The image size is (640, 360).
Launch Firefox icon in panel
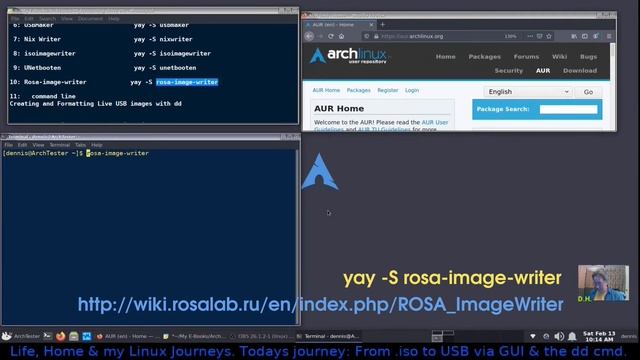click(61, 336)
